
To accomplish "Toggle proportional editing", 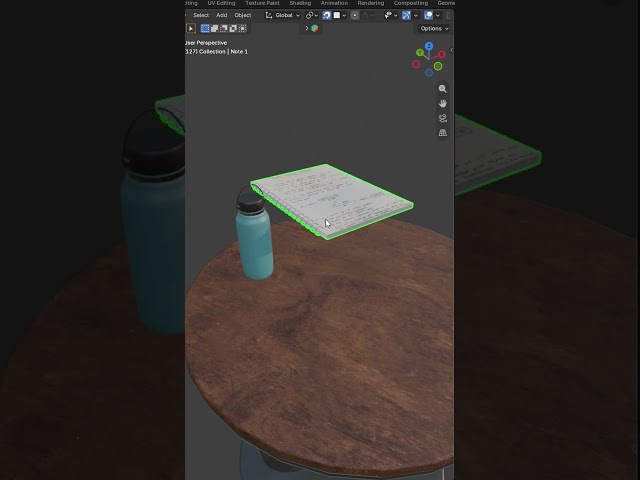I will [354, 15].
